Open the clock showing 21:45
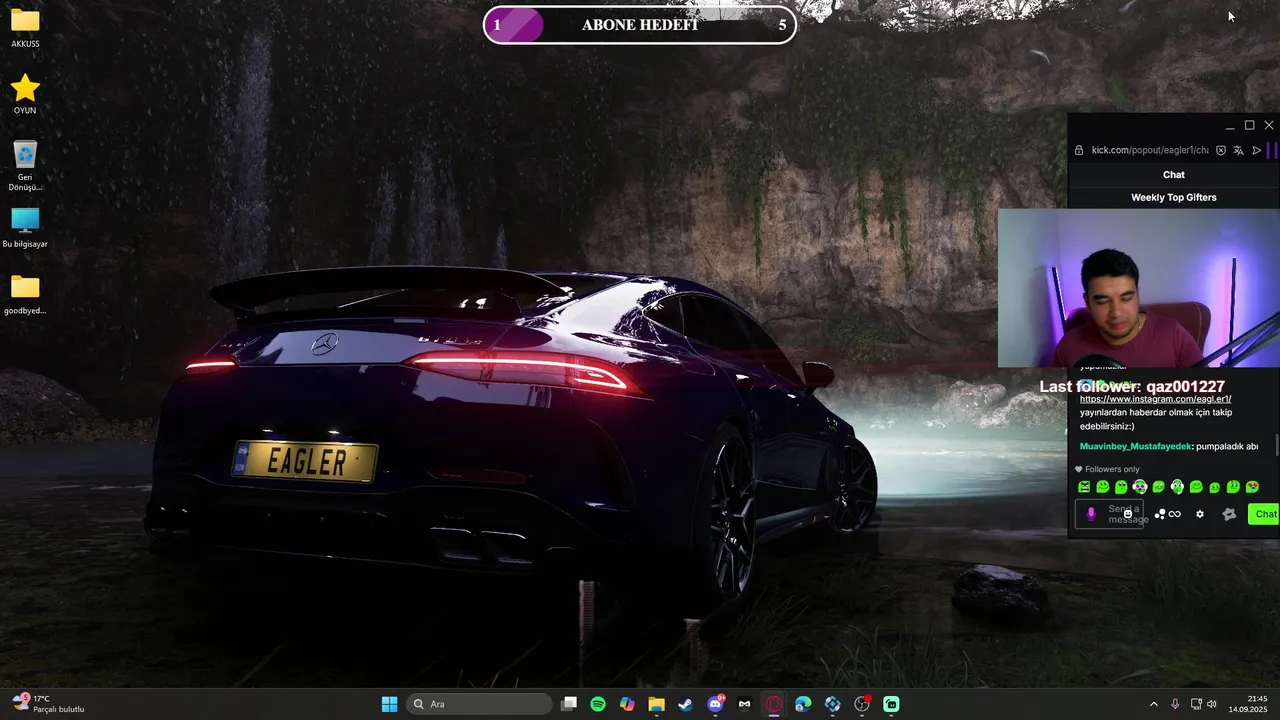Image resolution: width=1280 pixels, height=720 pixels. click(1249, 704)
